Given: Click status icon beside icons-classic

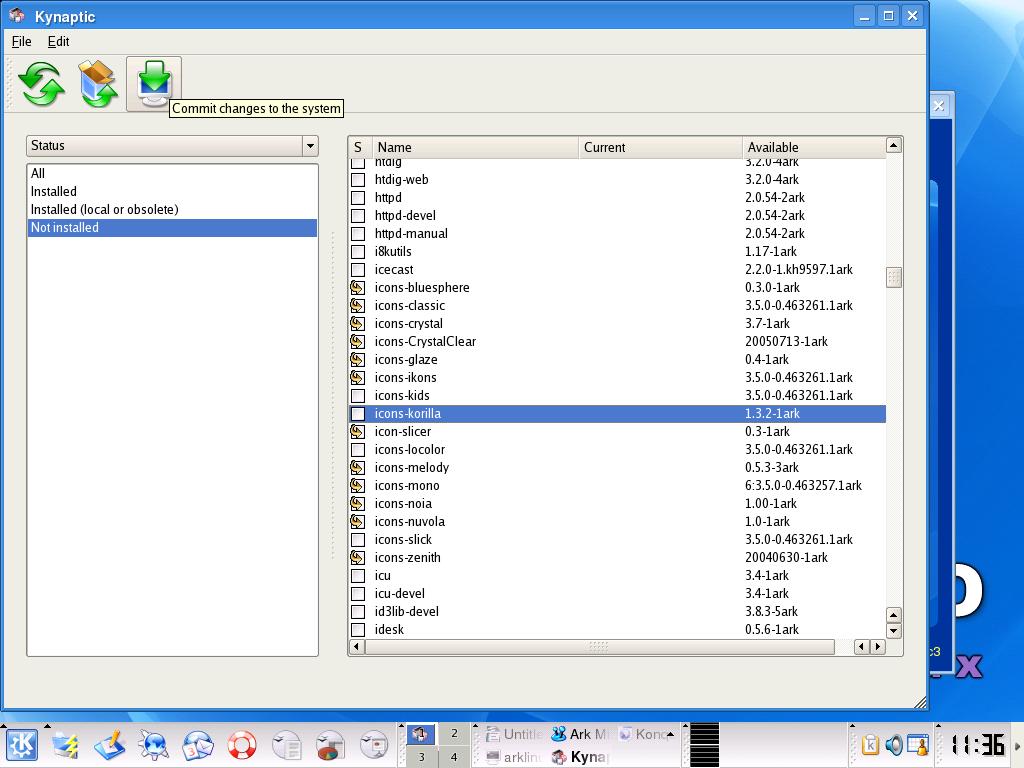Looking at the screenshot, I should pos(357,306).
